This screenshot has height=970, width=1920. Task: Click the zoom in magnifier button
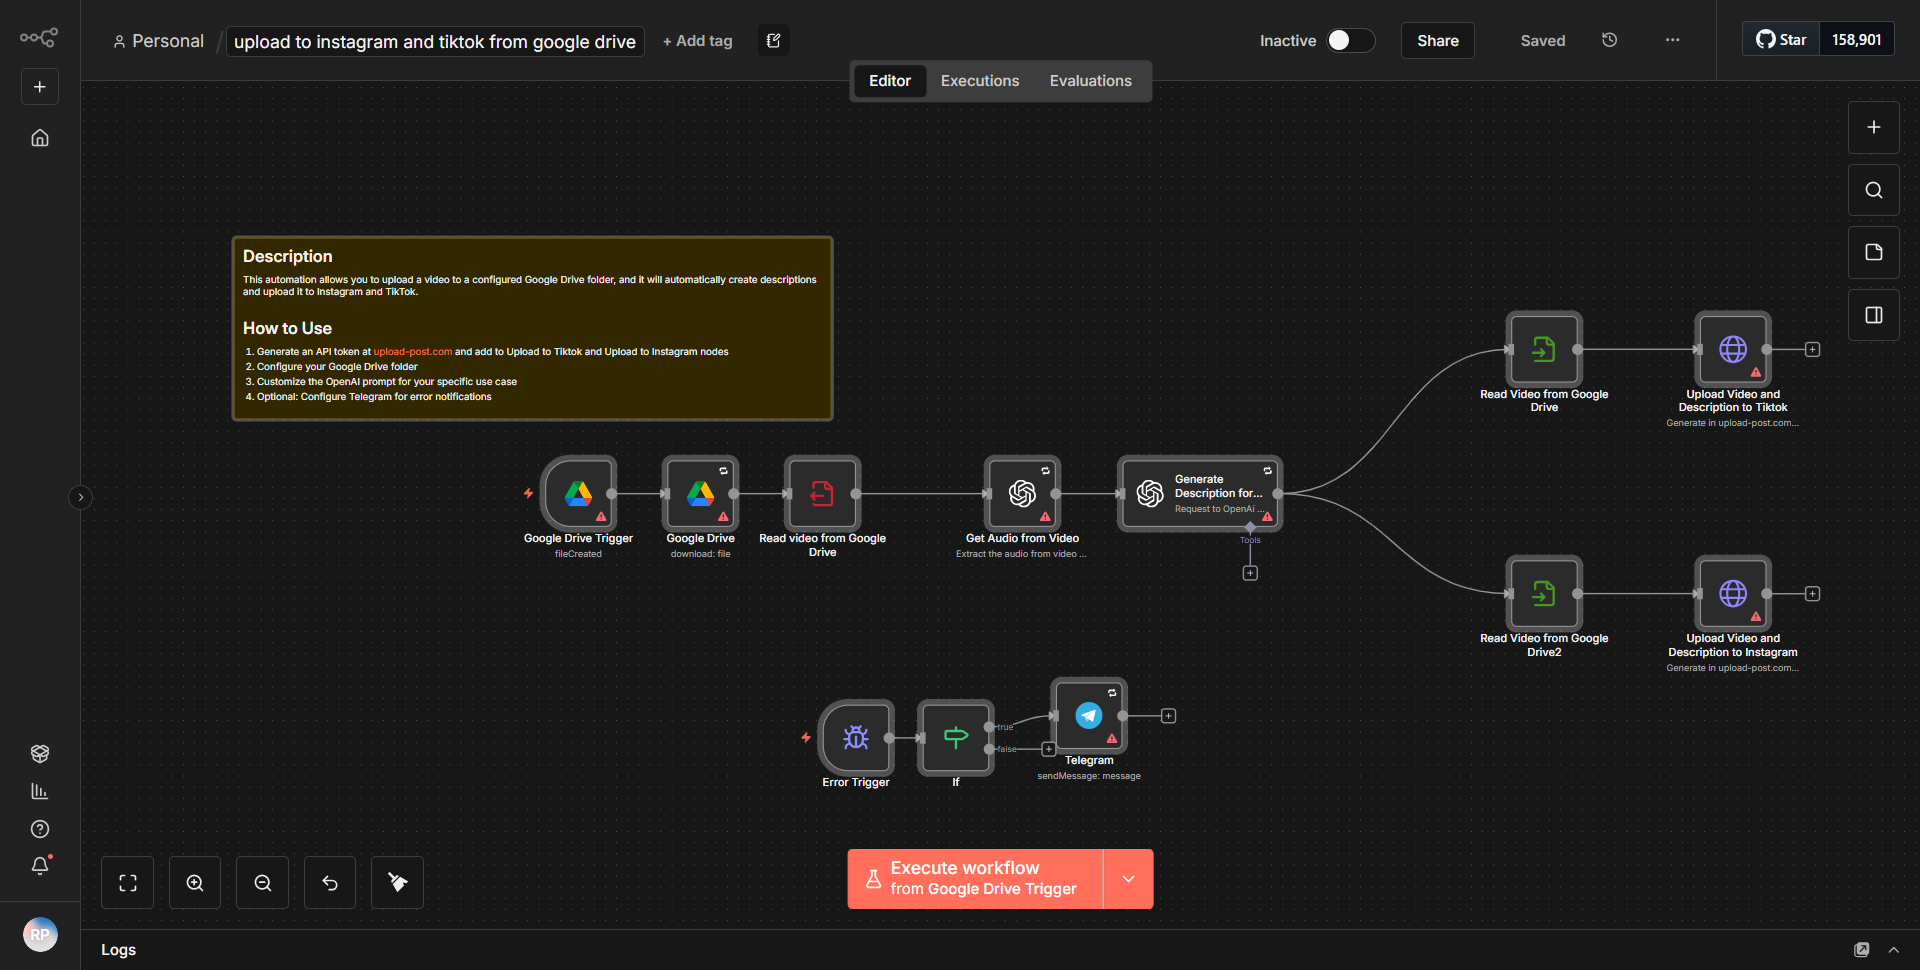(195, 883)
